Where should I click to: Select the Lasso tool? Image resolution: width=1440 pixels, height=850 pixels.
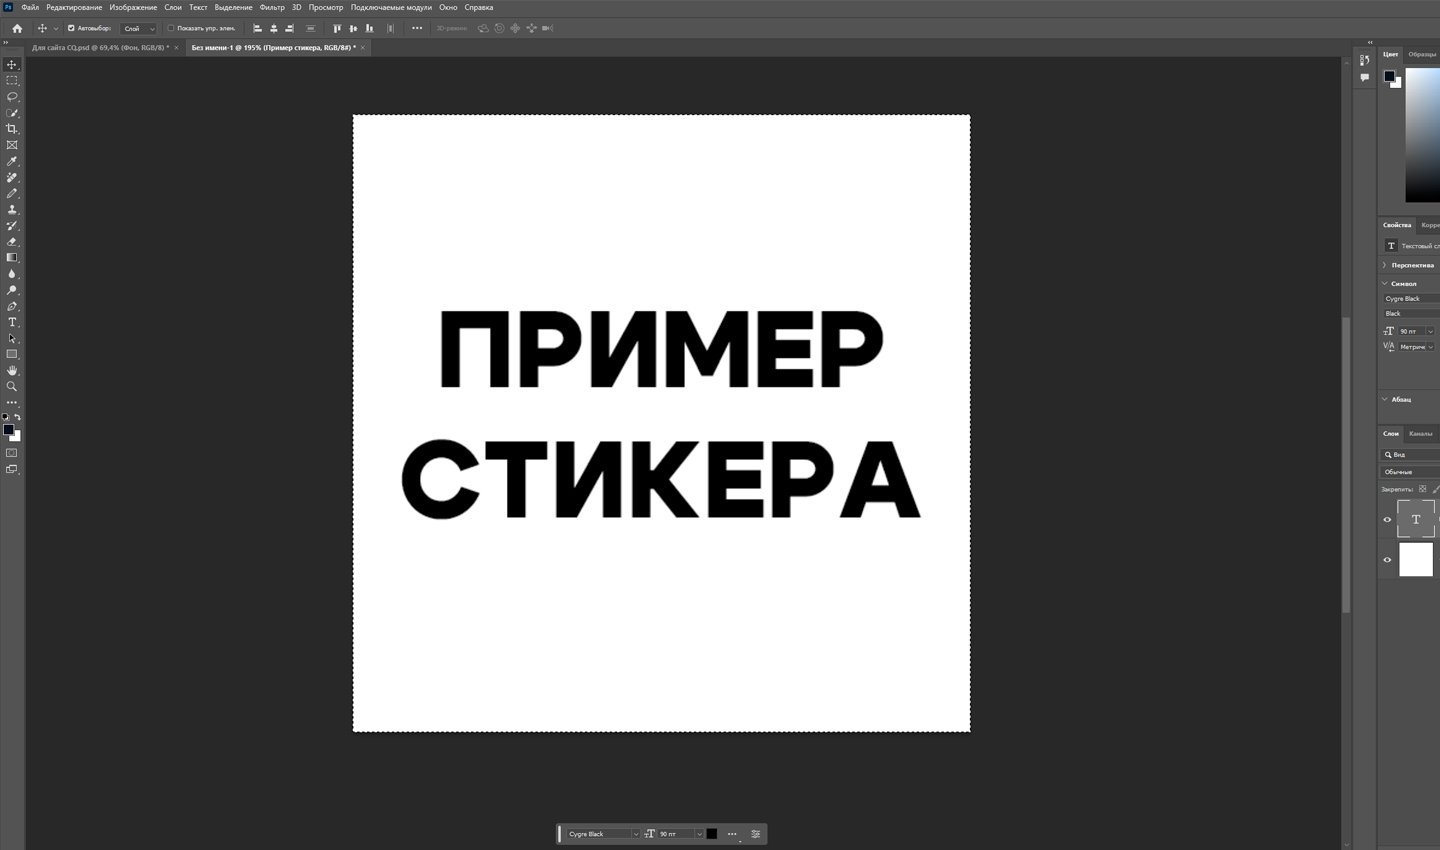click(x=12, y=96)
